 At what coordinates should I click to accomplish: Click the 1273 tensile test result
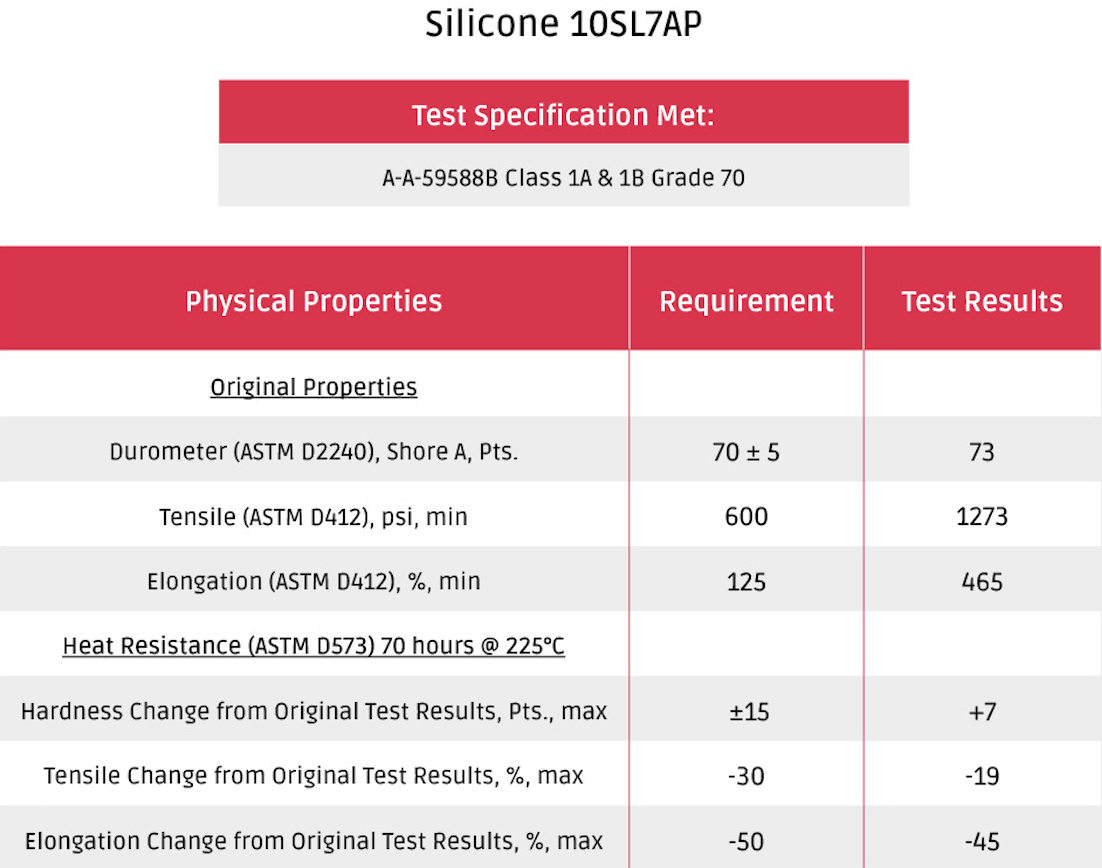[x=981, y=517]
